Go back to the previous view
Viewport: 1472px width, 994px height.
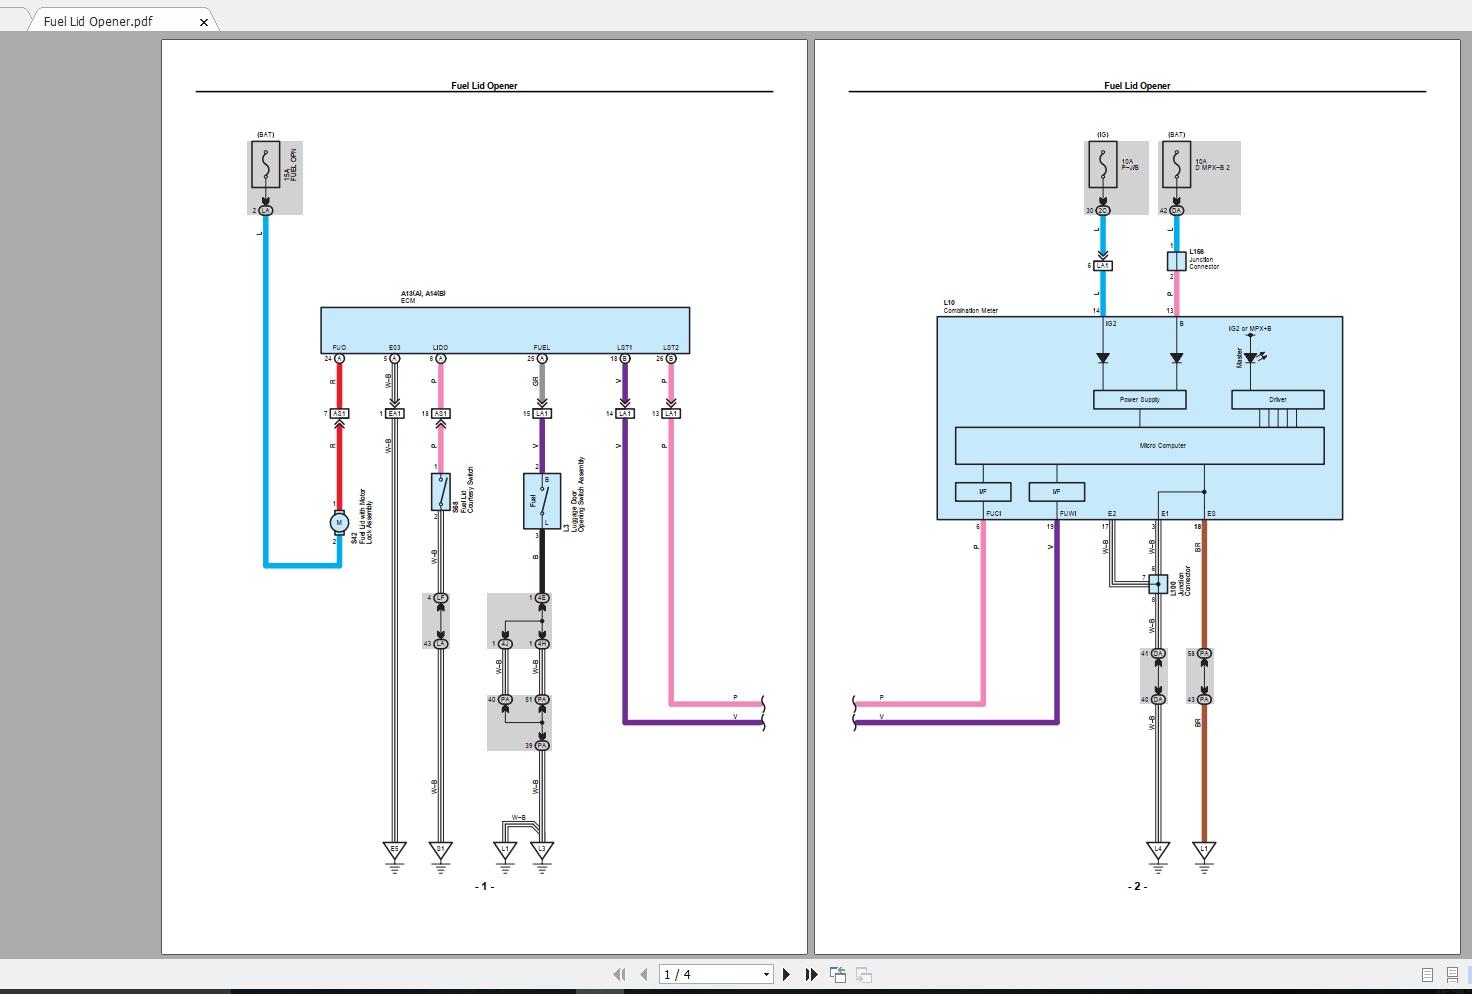(837, 973)
